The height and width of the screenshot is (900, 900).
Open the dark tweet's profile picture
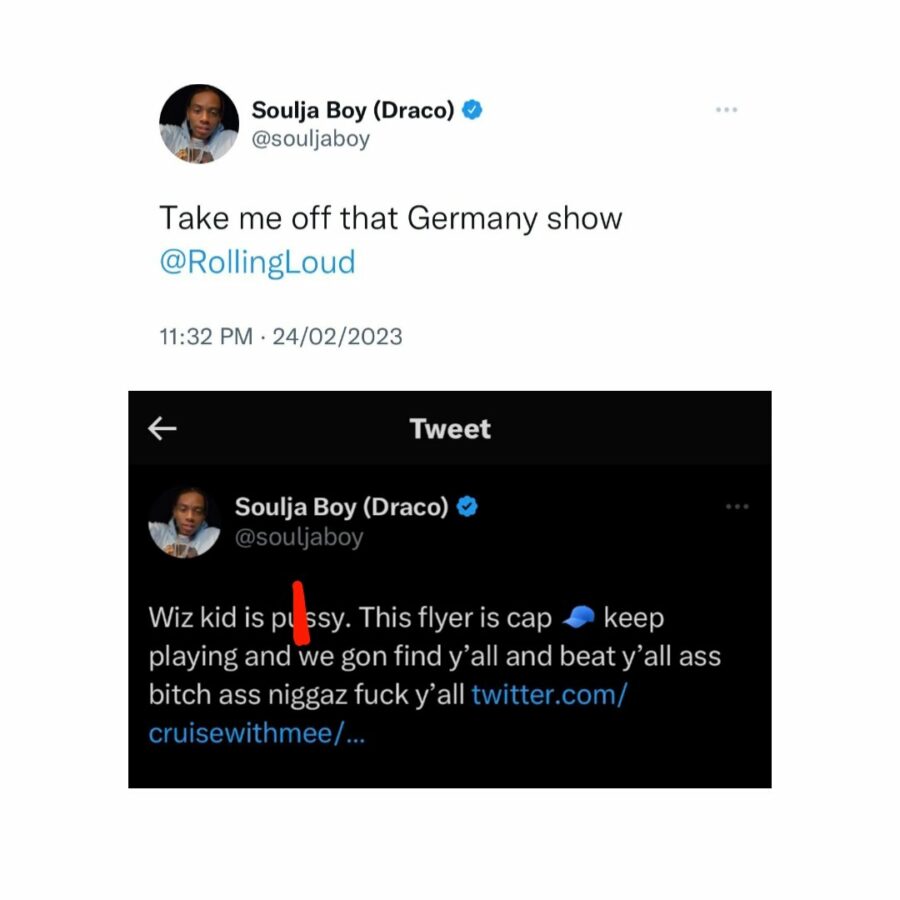point(184,522)
